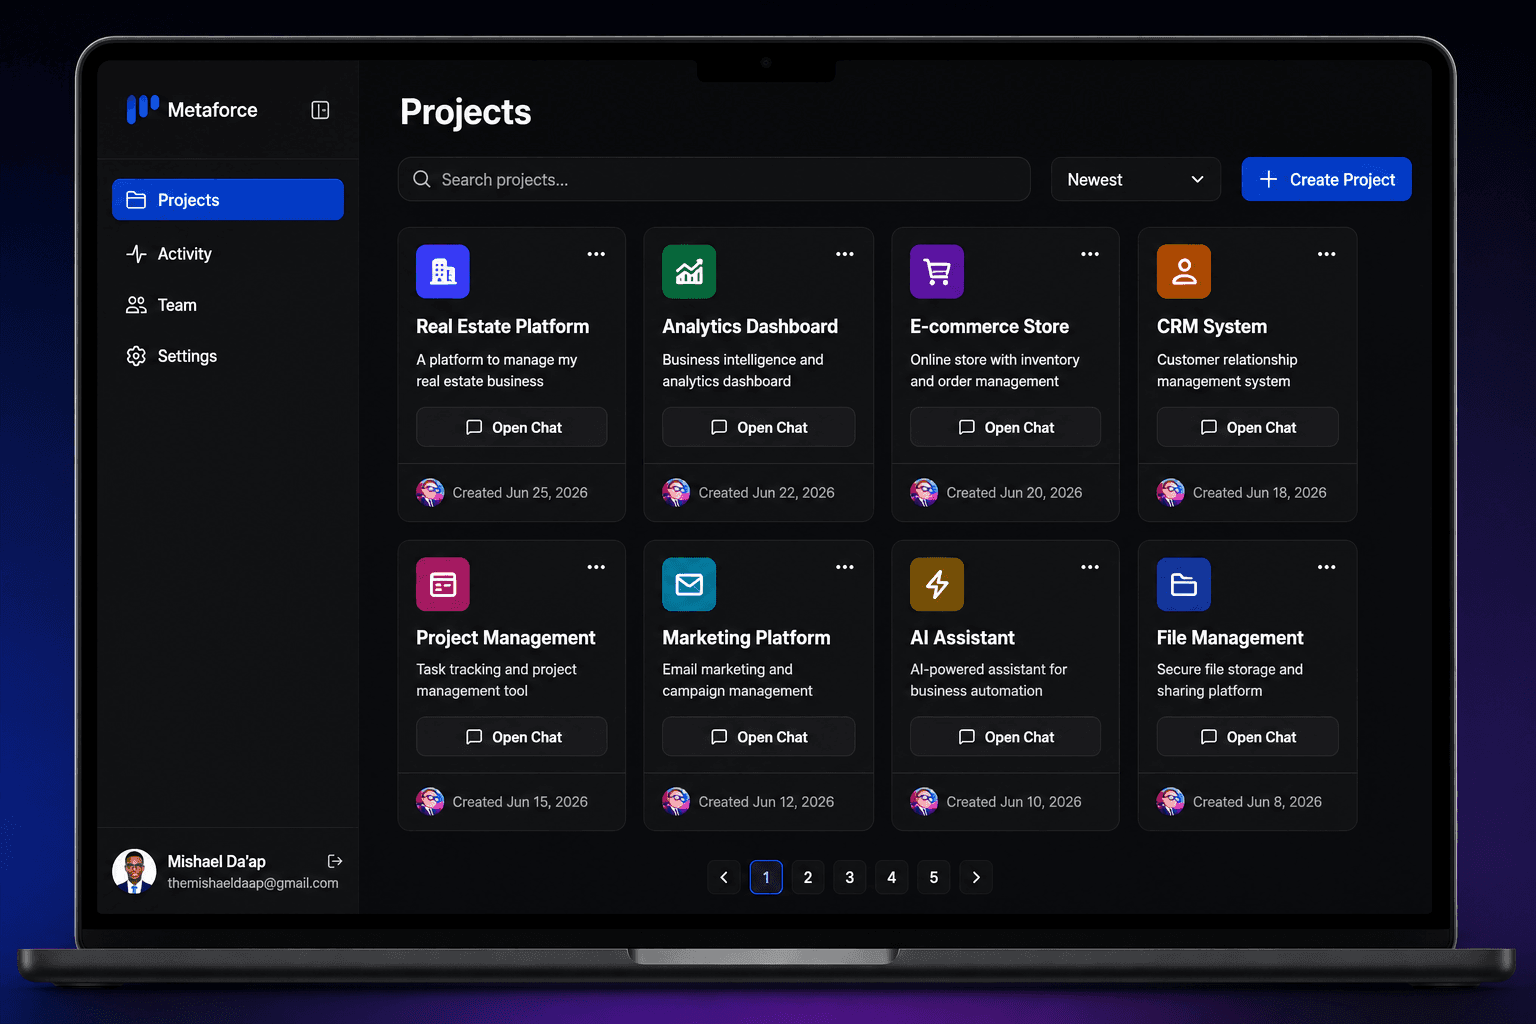
Task: Click the Projects page heading
Action: [466, 112]
